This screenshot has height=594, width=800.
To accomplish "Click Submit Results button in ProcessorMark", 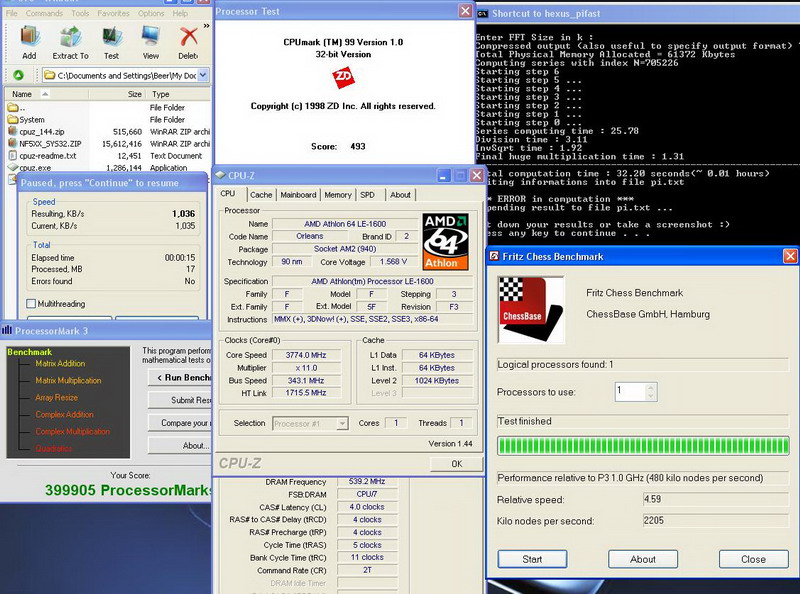I will tap(180, 400).
